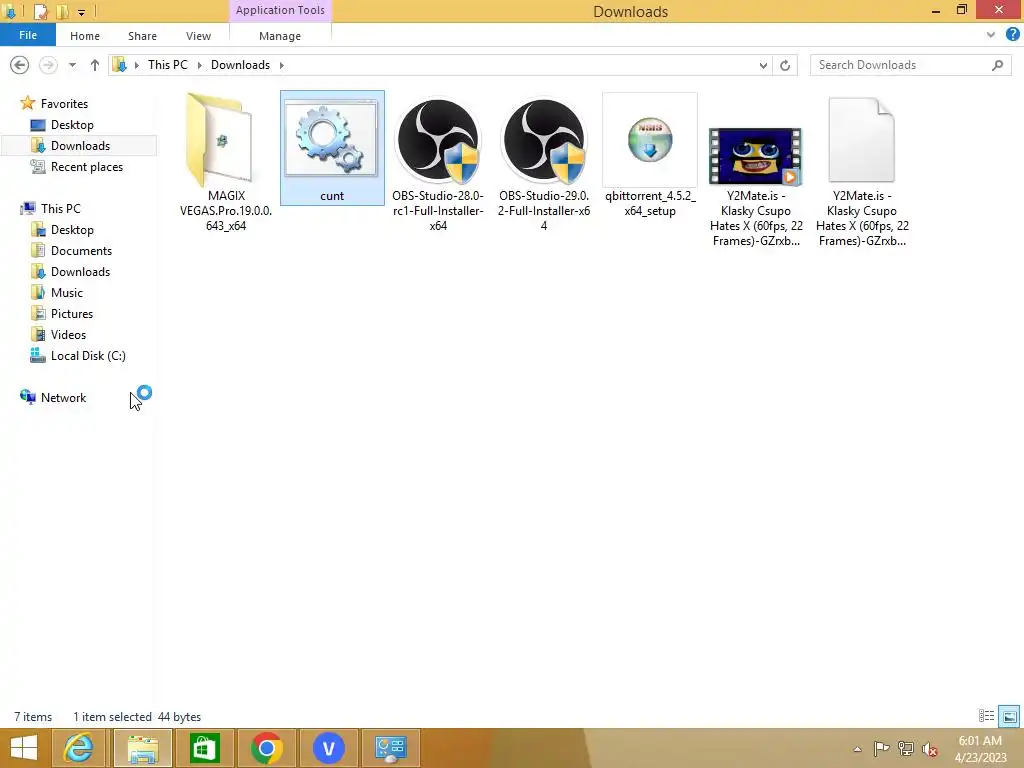This screenshot has height=768, width=1024.
Task: Open the Windows Start button
Action: point(24,748)
